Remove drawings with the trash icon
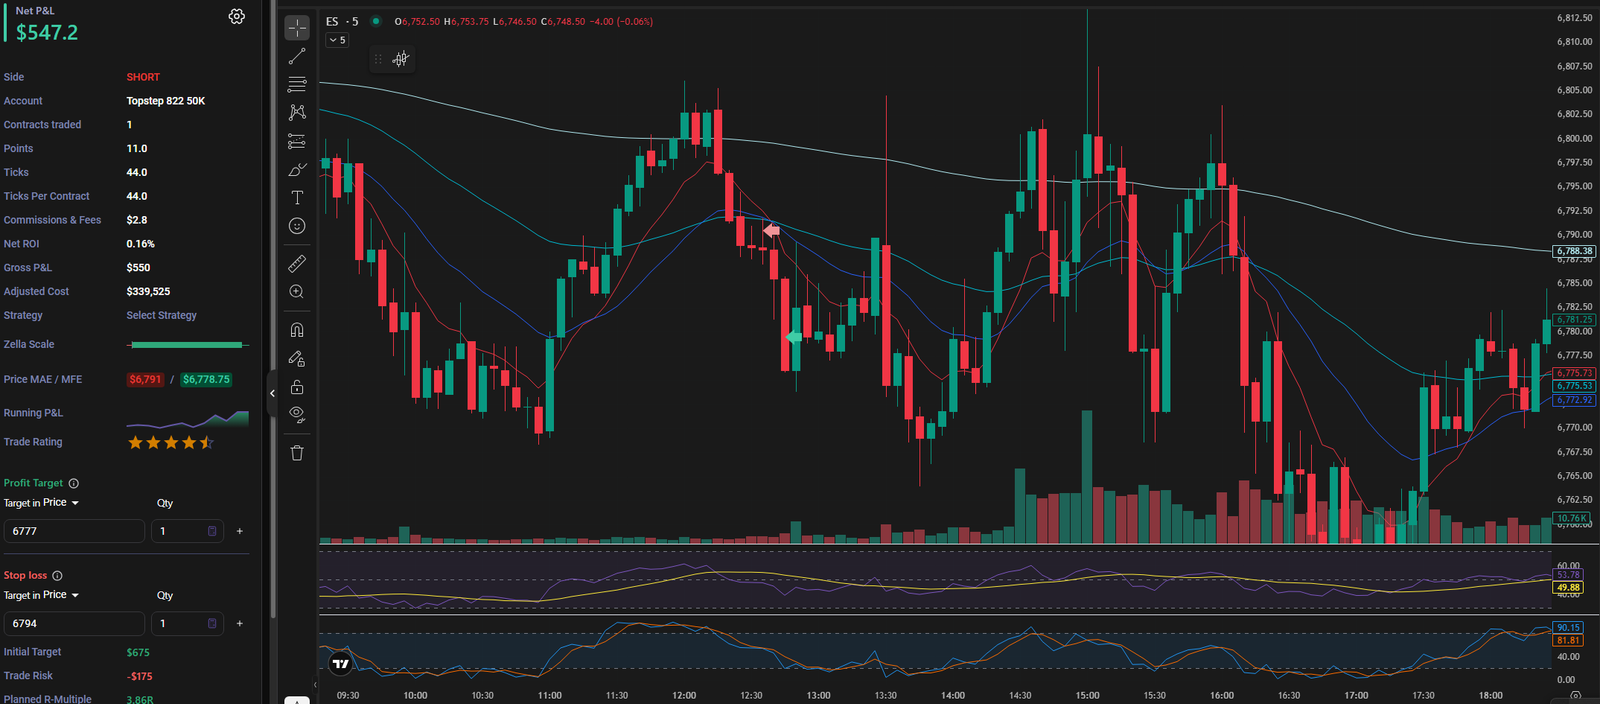 pyautogui.click(x=297, y=453)
